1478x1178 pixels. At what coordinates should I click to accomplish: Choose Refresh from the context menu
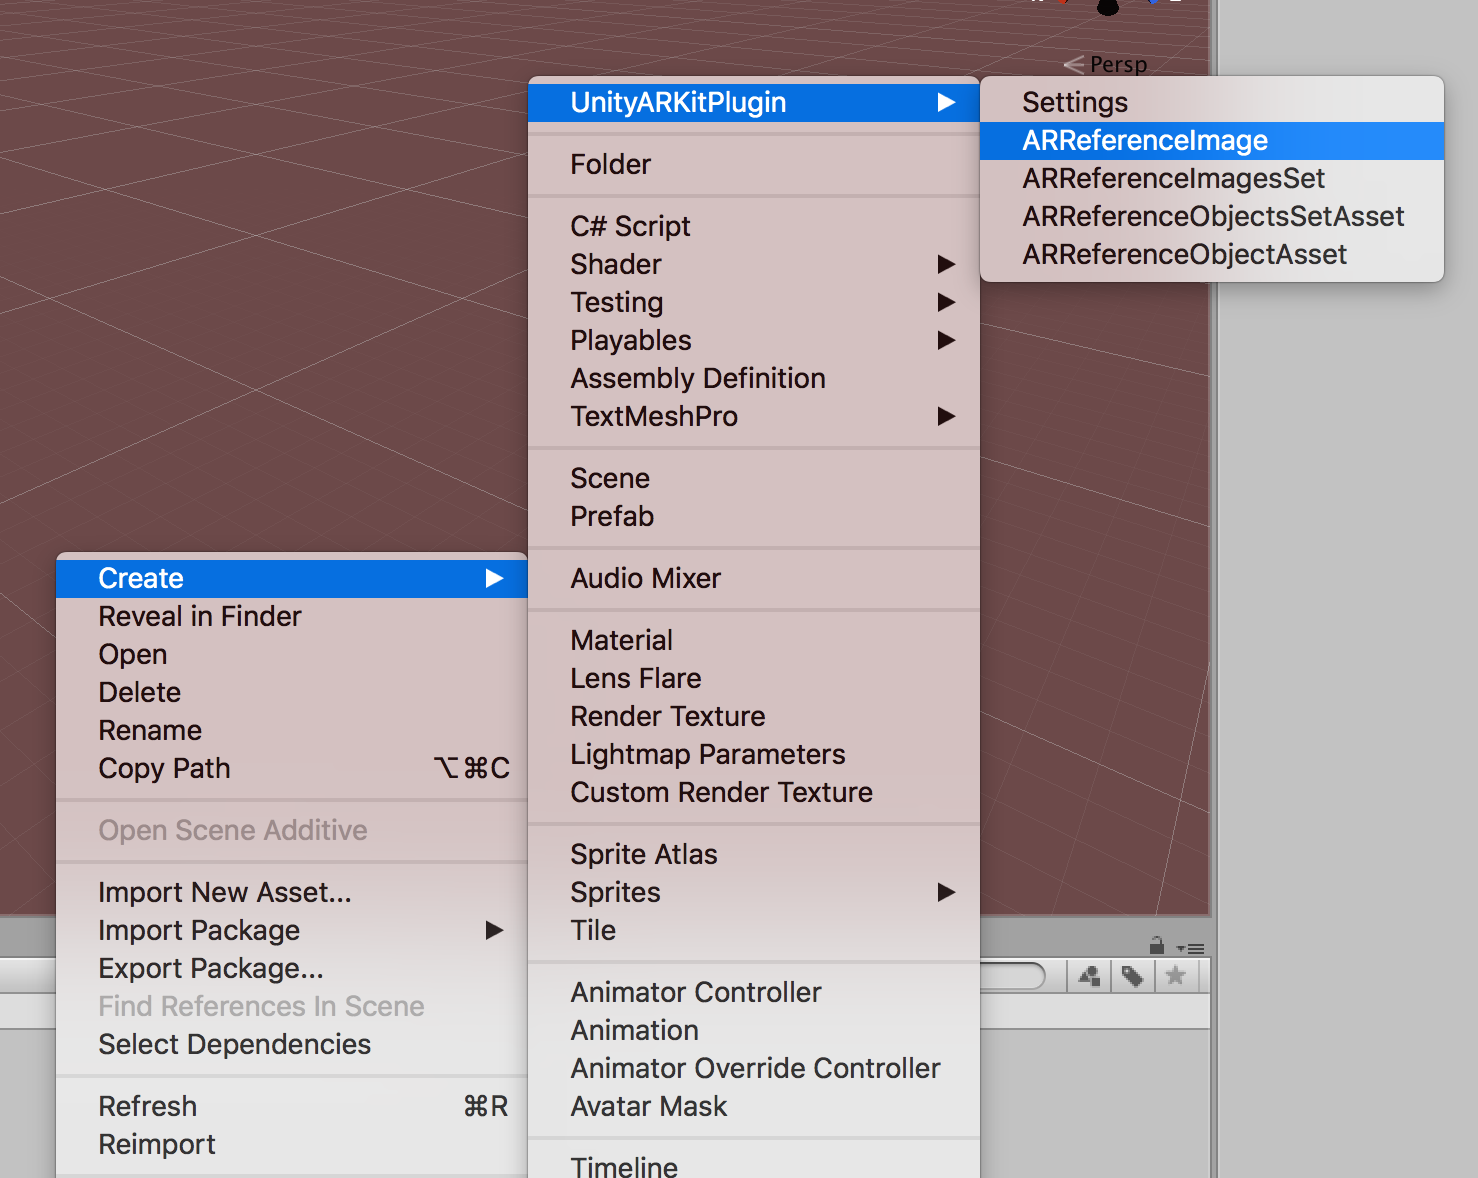[x=291, y=1106]
